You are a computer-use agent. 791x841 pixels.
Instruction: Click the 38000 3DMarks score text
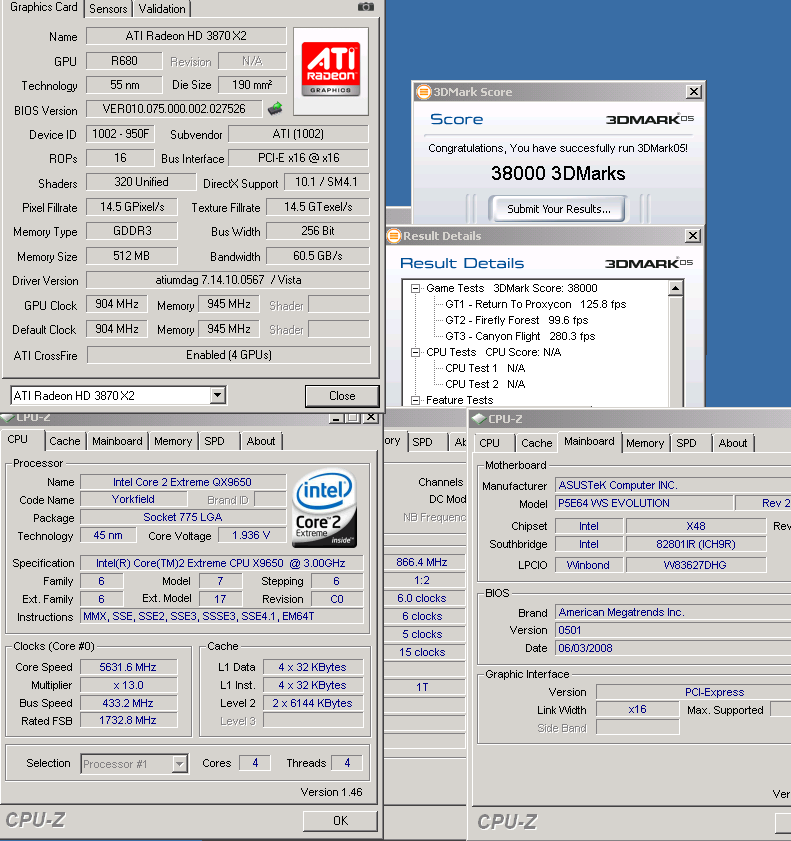[558, 173]
